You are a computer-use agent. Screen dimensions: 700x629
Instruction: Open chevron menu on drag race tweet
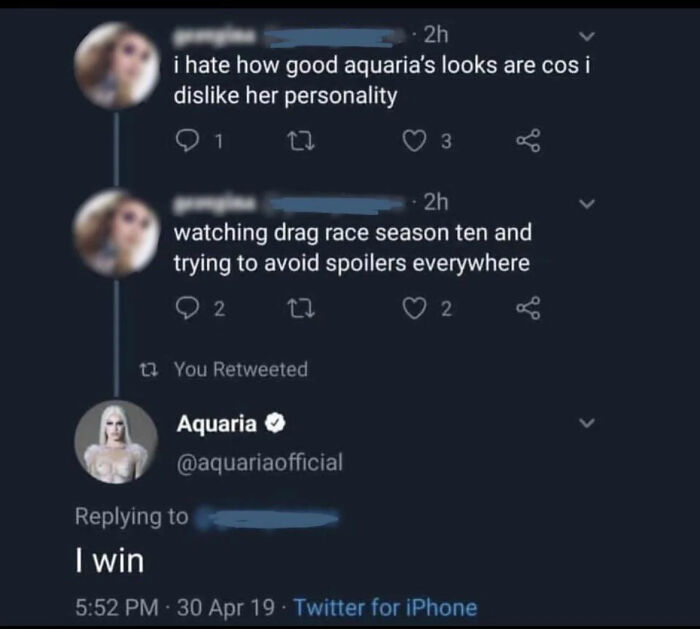pyautogui.click(x=587, y=204)
